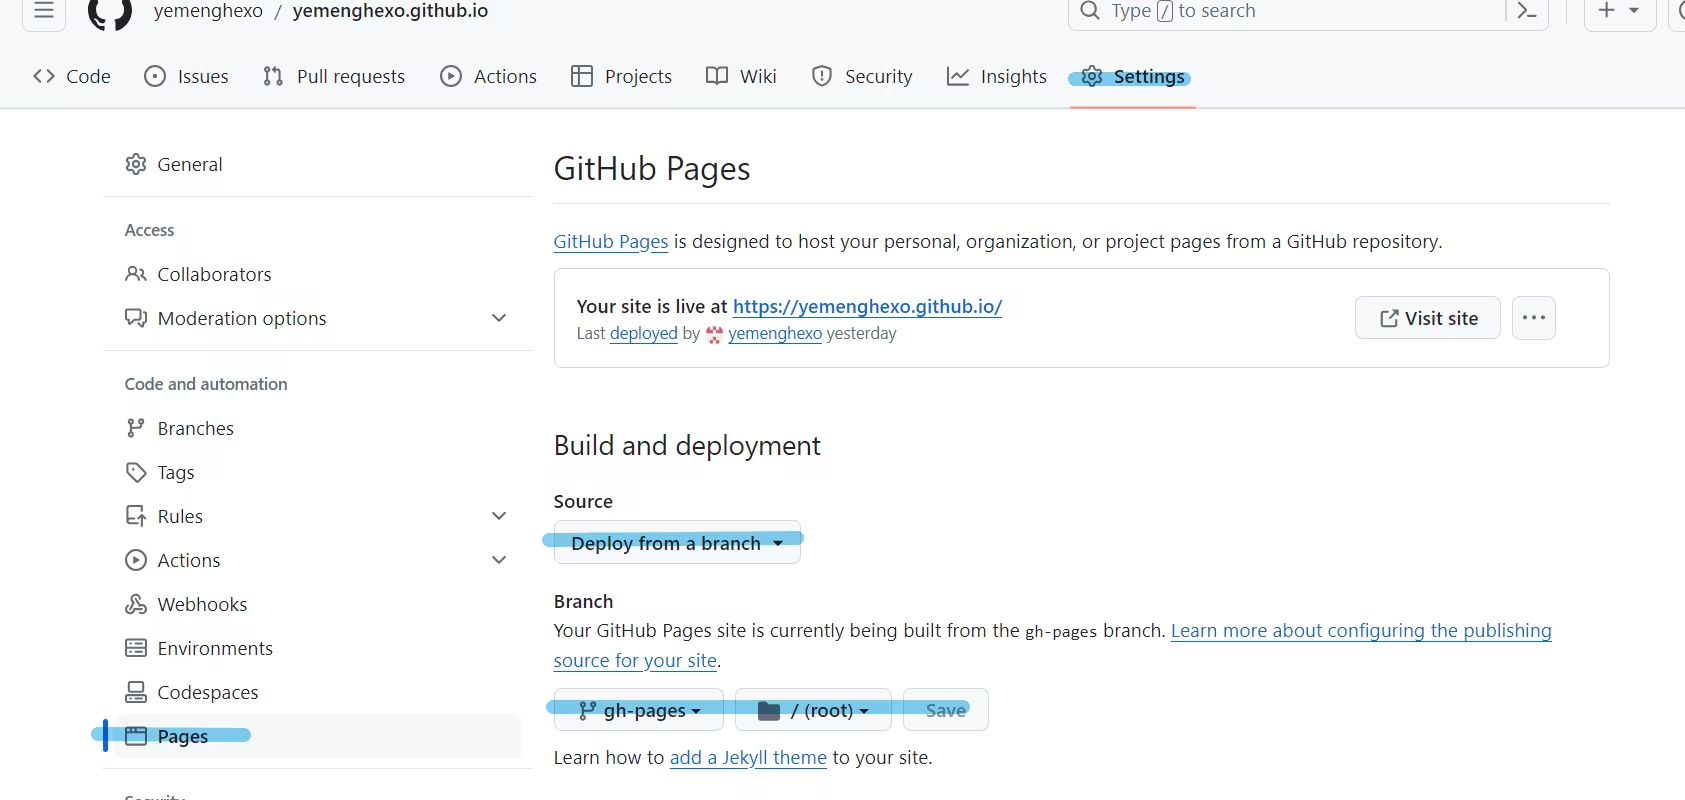The image size is (1685, 800).
Task: Click the plus create-new icon
Action: (x=1606, y=11)
